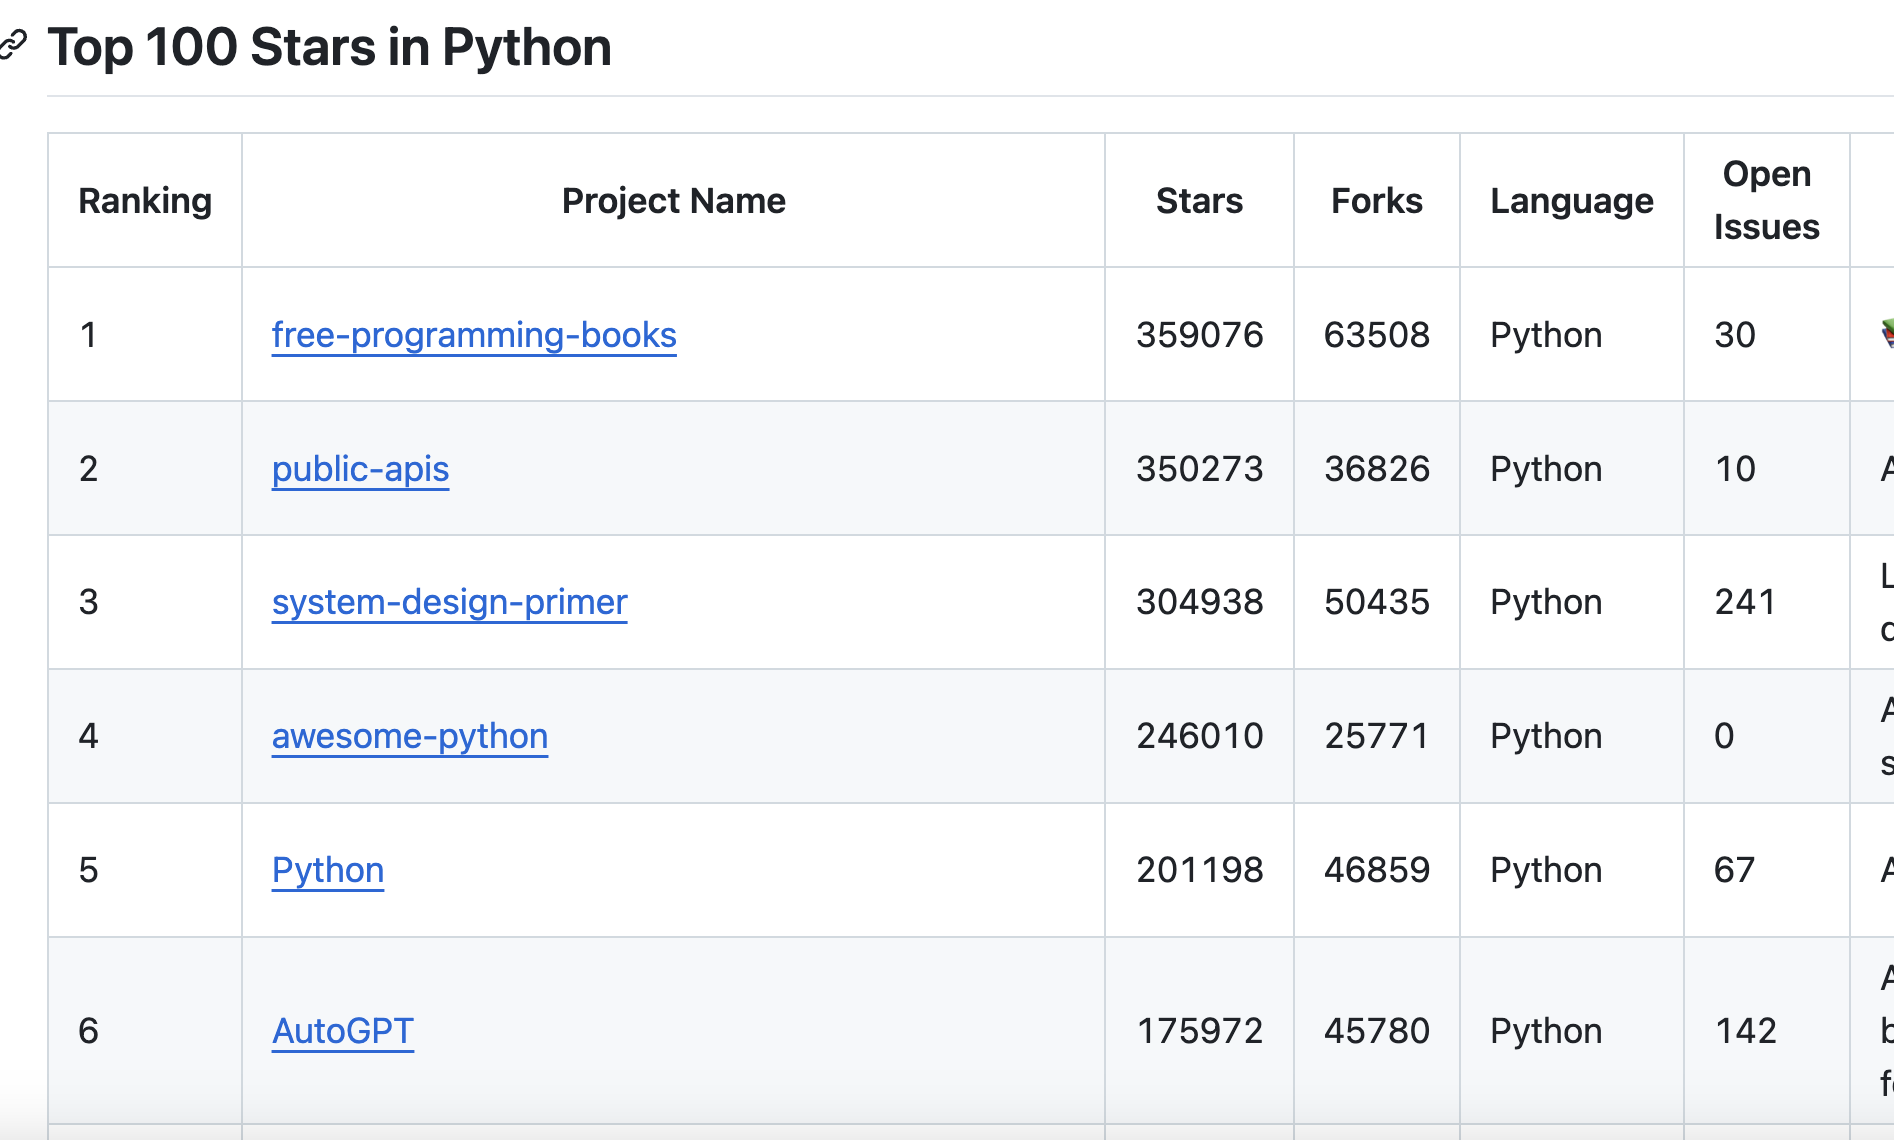Click the Project Name column header

[x=673, y=201]
